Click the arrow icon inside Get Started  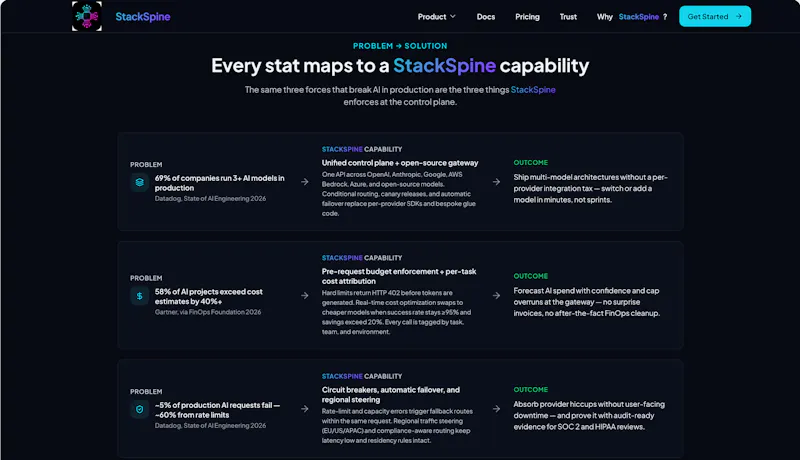[x=738, y=16]
